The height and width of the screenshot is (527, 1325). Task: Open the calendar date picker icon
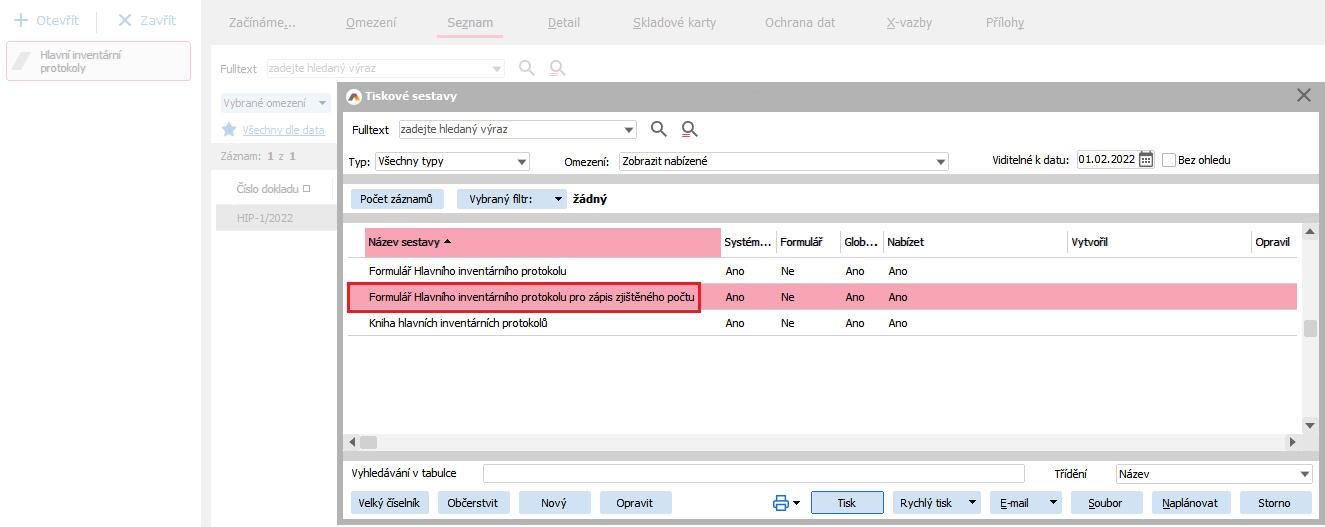tap(1146, 160)
